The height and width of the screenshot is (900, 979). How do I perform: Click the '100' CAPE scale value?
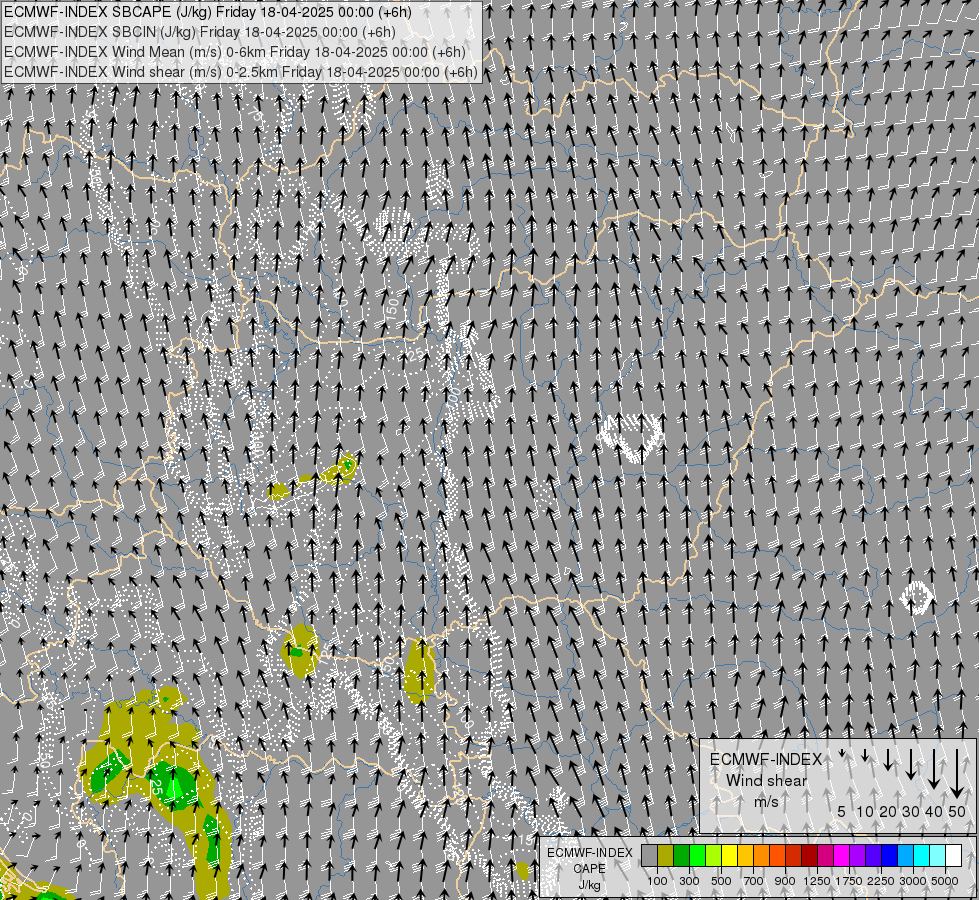pos(657,881)
